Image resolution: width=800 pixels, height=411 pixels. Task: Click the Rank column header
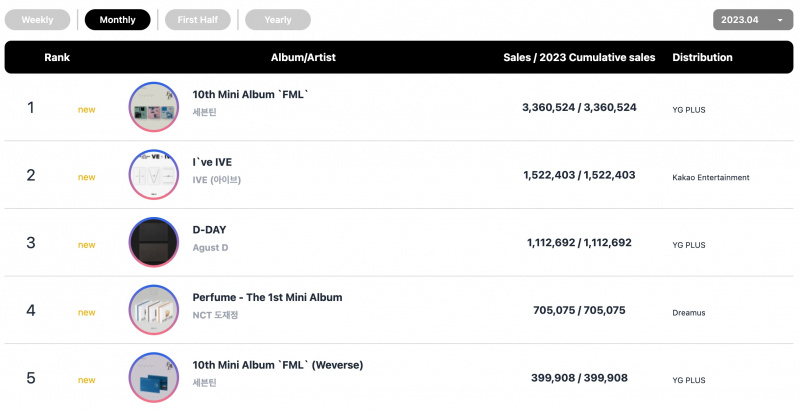click(x=57, y=57)
